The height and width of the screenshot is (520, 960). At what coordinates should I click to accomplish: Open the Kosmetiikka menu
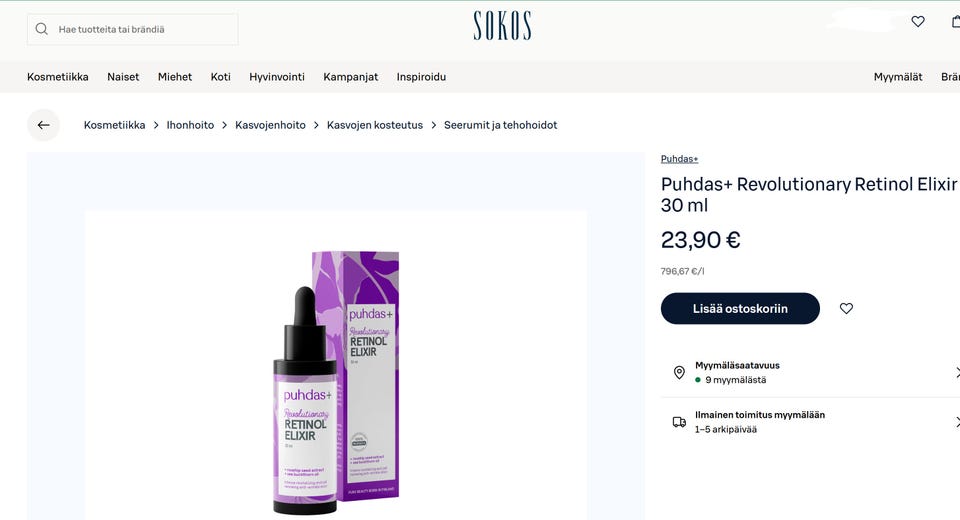click(58, 77)
